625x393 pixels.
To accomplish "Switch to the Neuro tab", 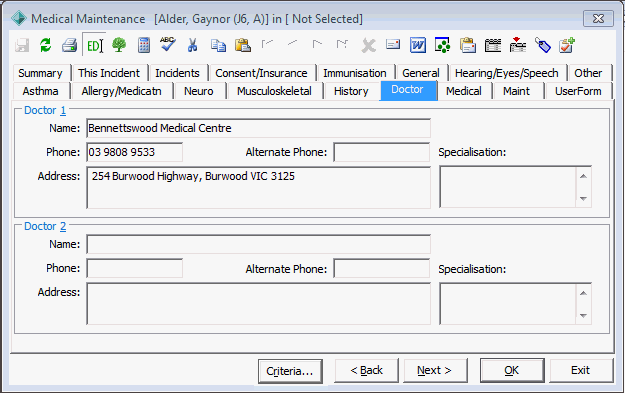I will pos(199,91).
